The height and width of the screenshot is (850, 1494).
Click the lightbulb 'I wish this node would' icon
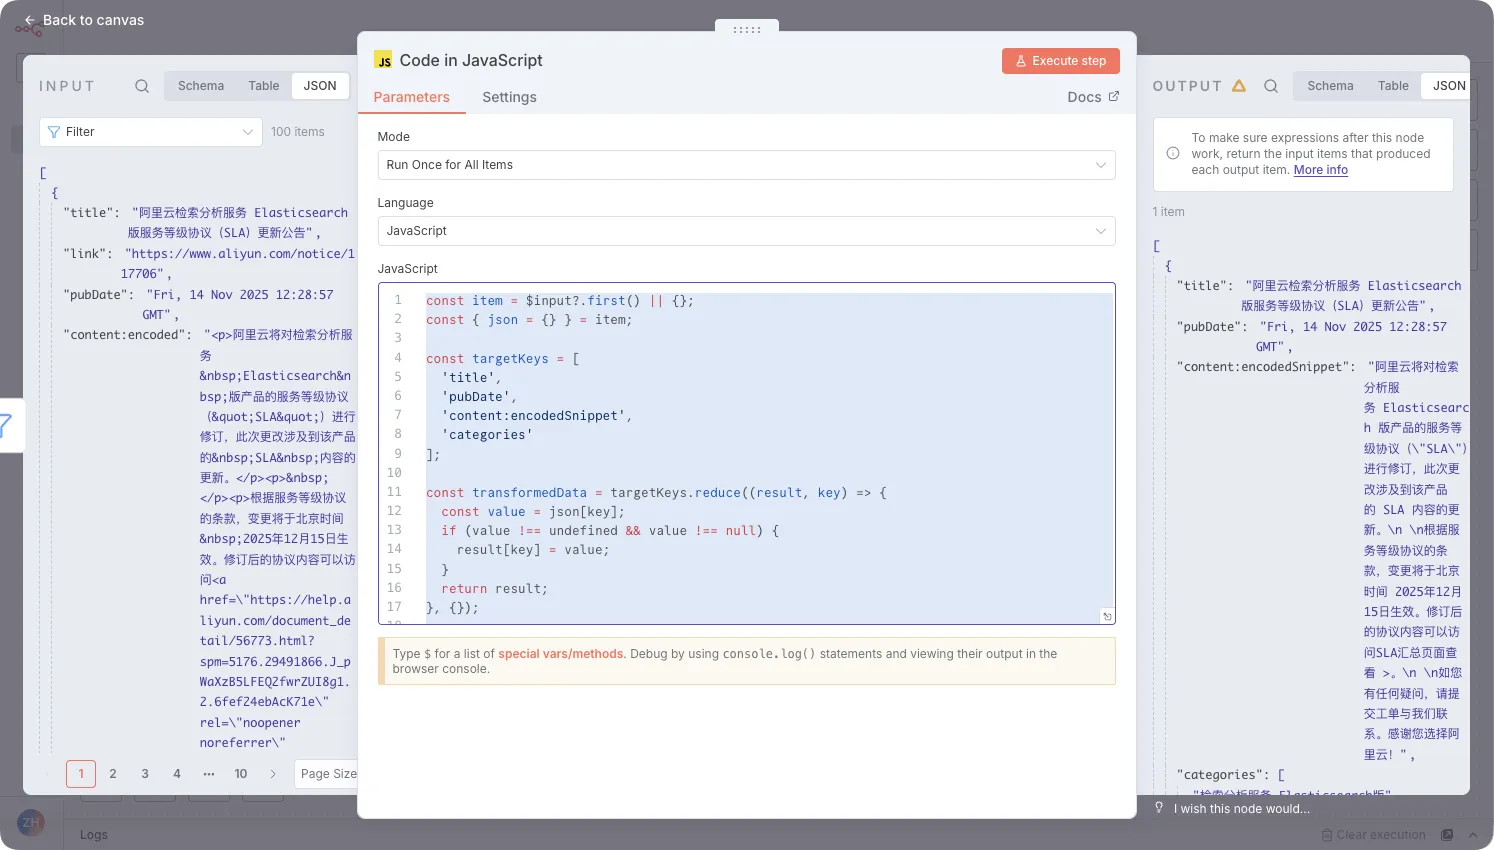[1159, 808]
